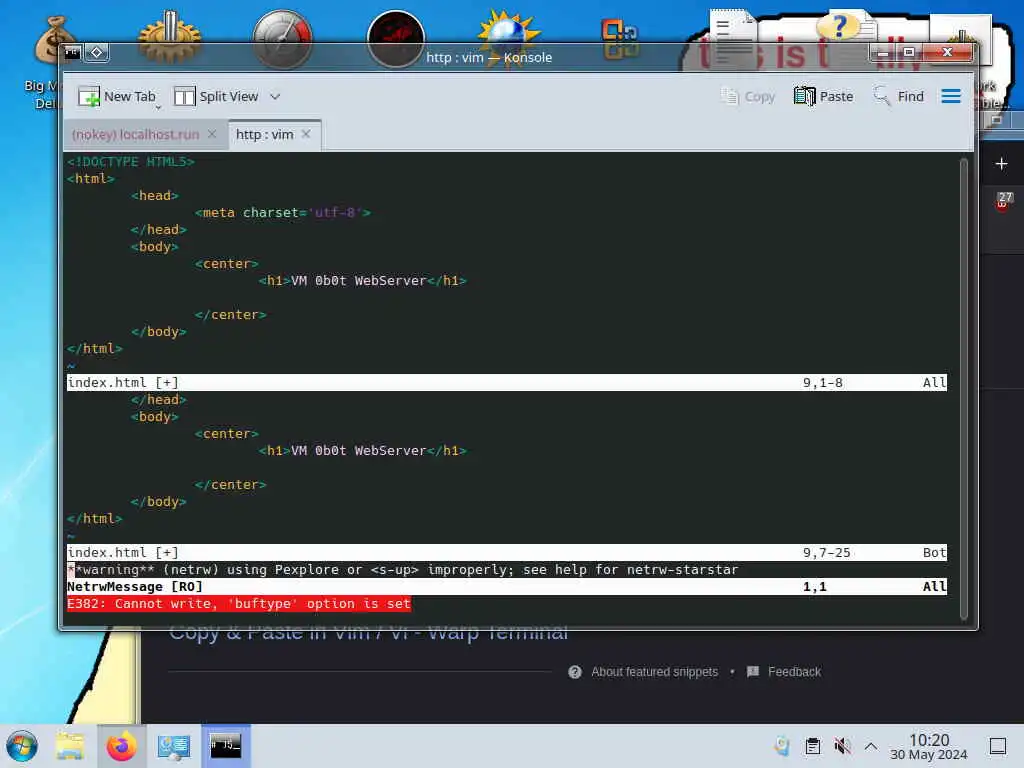Click the browser tray badge showing 27
Screen dimensions: 1024x768
click(x=1004, y=200)
